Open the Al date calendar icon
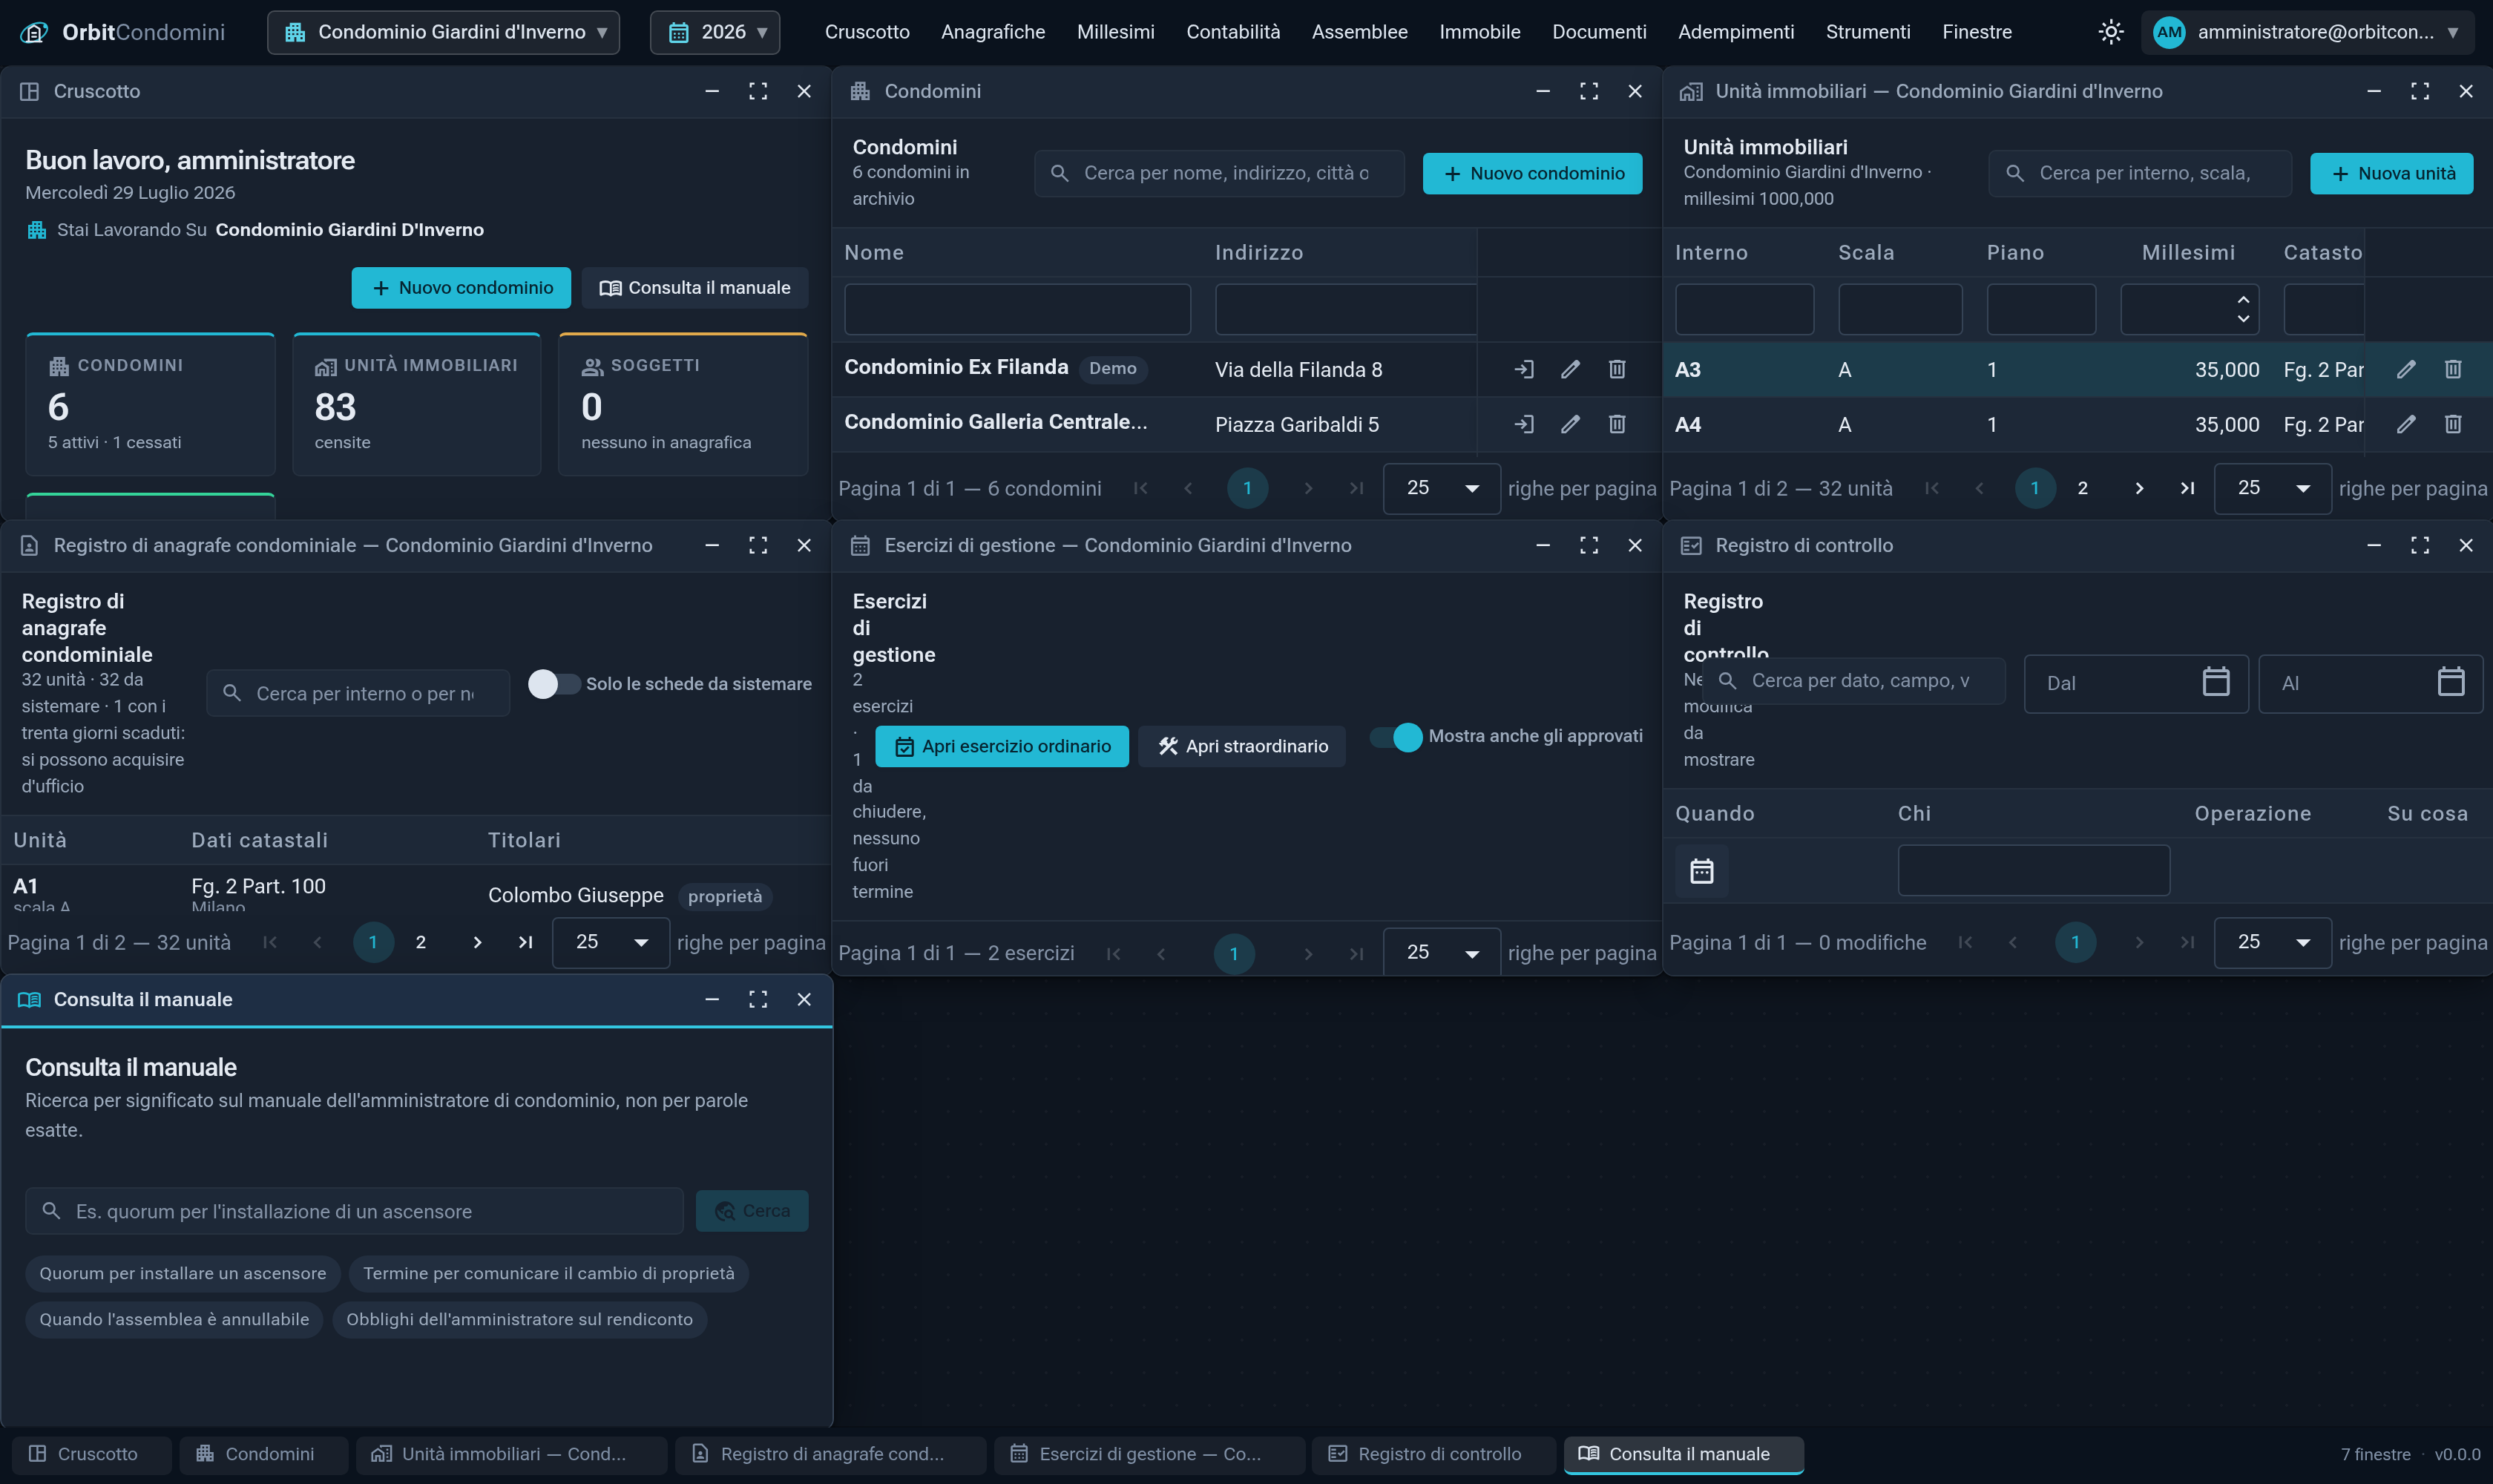The height and width of the screenshot is (1484, 2493). (x=2451, y=682)
